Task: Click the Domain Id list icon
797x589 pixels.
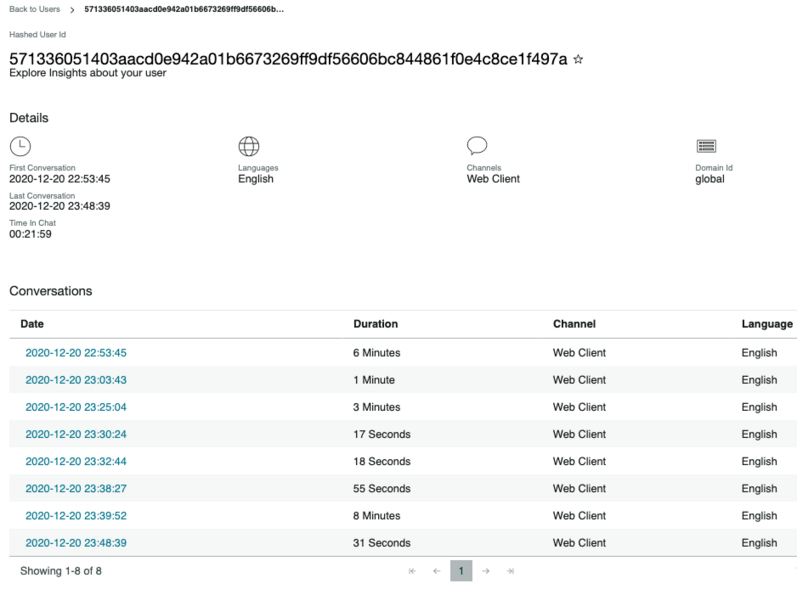Action: [x=707, y=146]
